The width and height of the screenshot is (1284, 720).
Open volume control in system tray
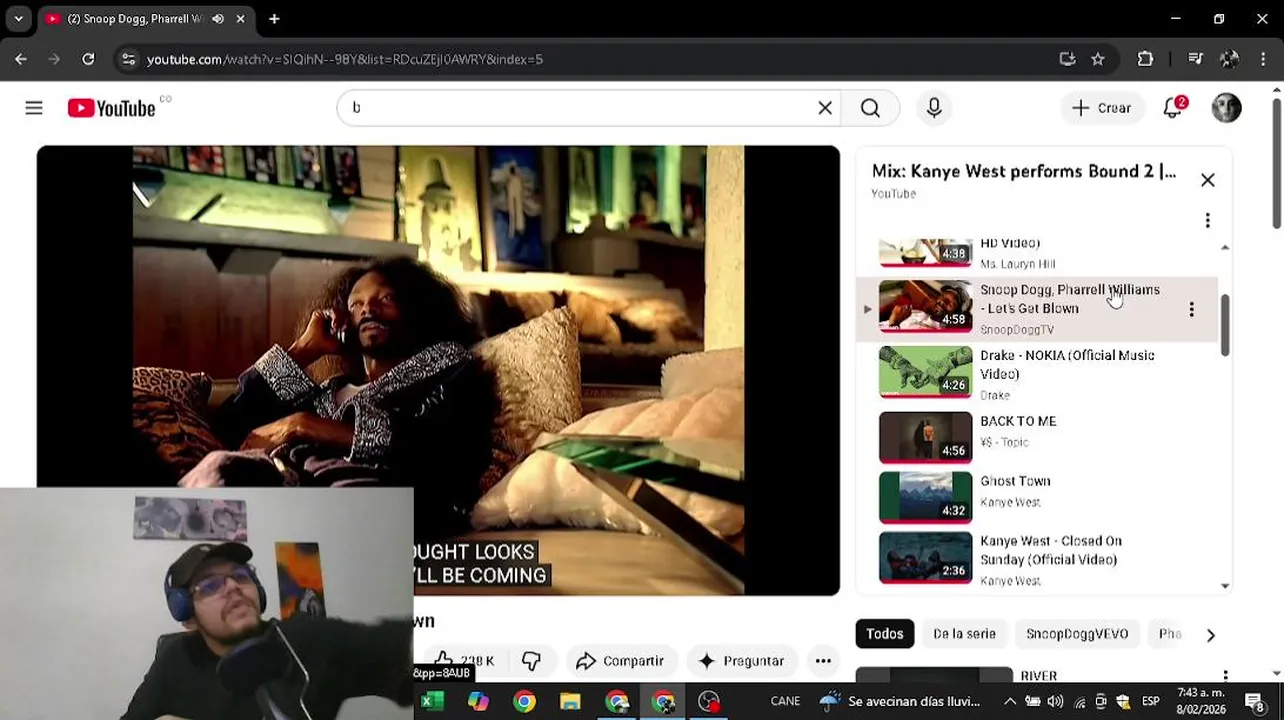[1055, 701]
